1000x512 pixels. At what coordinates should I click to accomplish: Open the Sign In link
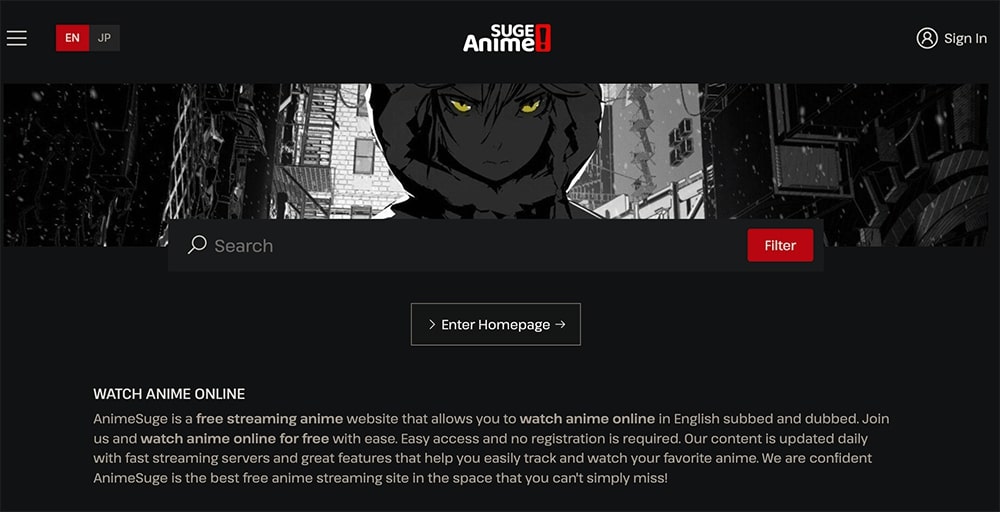point(965,38)
